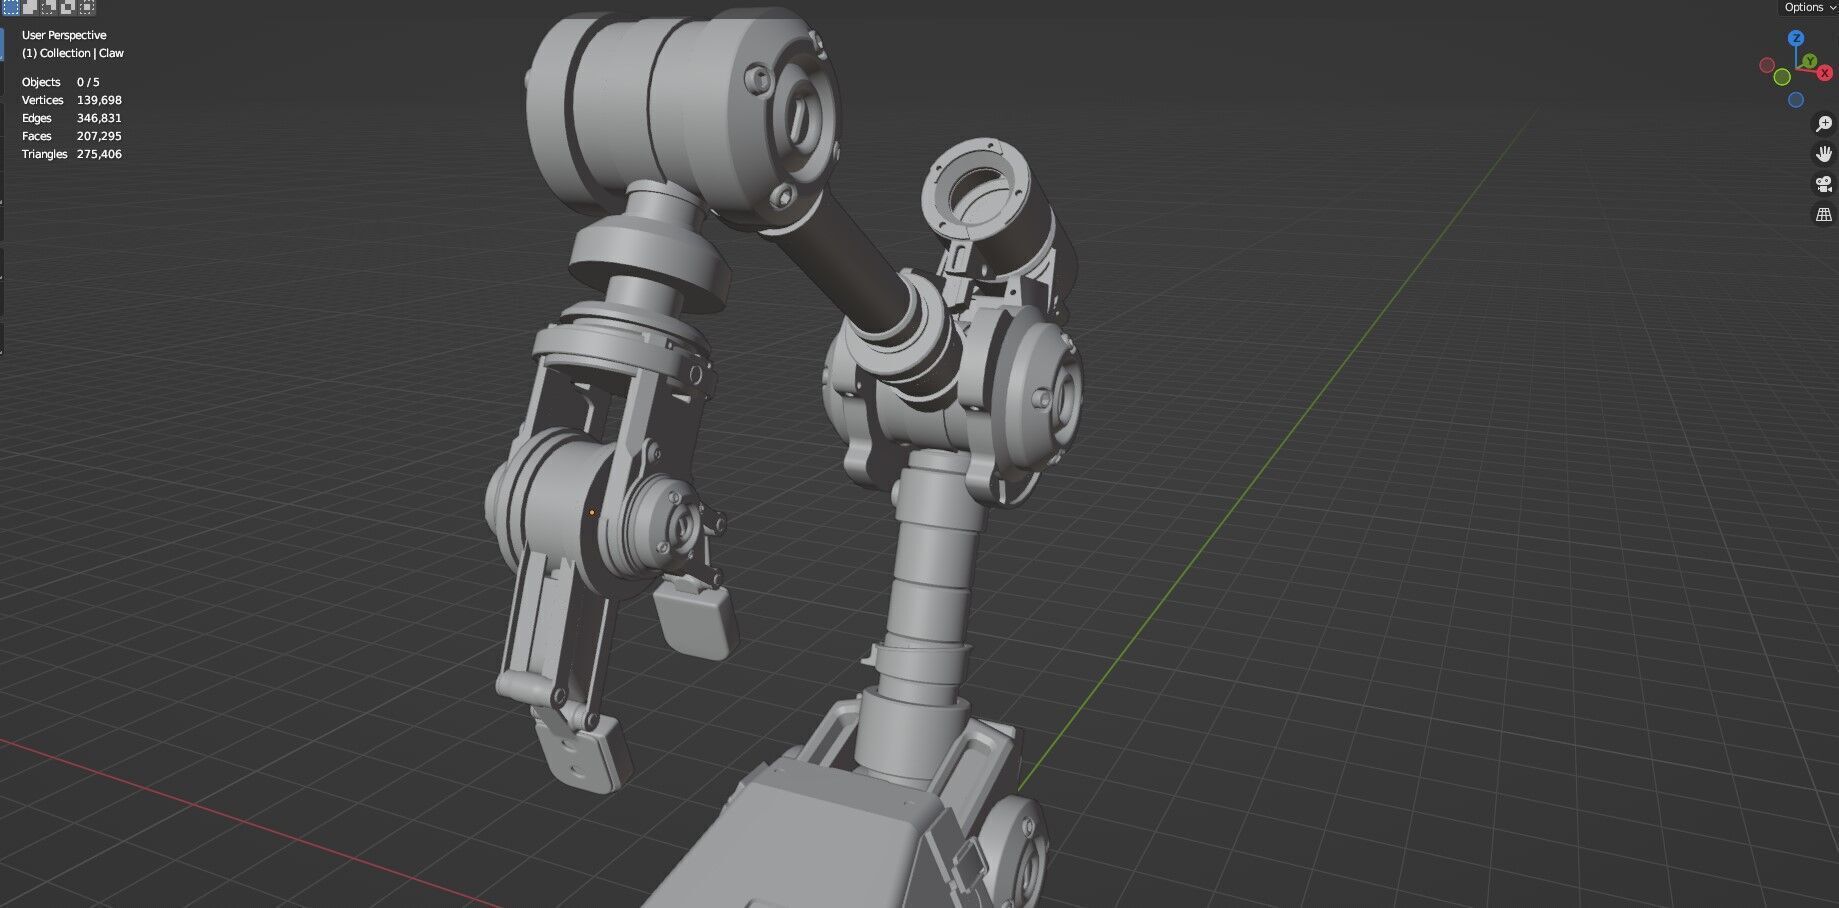The image size is (1839, 908).
Task: Click the Triangles 275,406 statistic
Action: point(72,154)
